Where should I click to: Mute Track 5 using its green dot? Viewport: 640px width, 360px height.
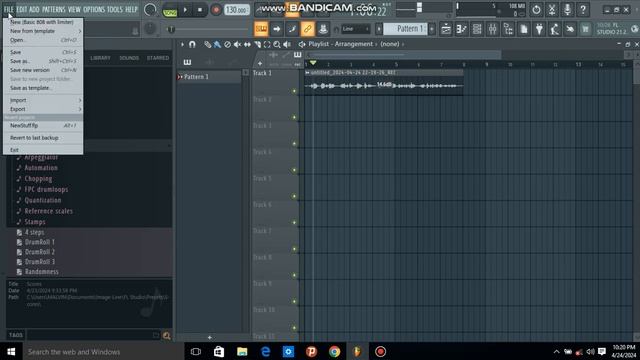pyautogui.click(x=294, y=196)
